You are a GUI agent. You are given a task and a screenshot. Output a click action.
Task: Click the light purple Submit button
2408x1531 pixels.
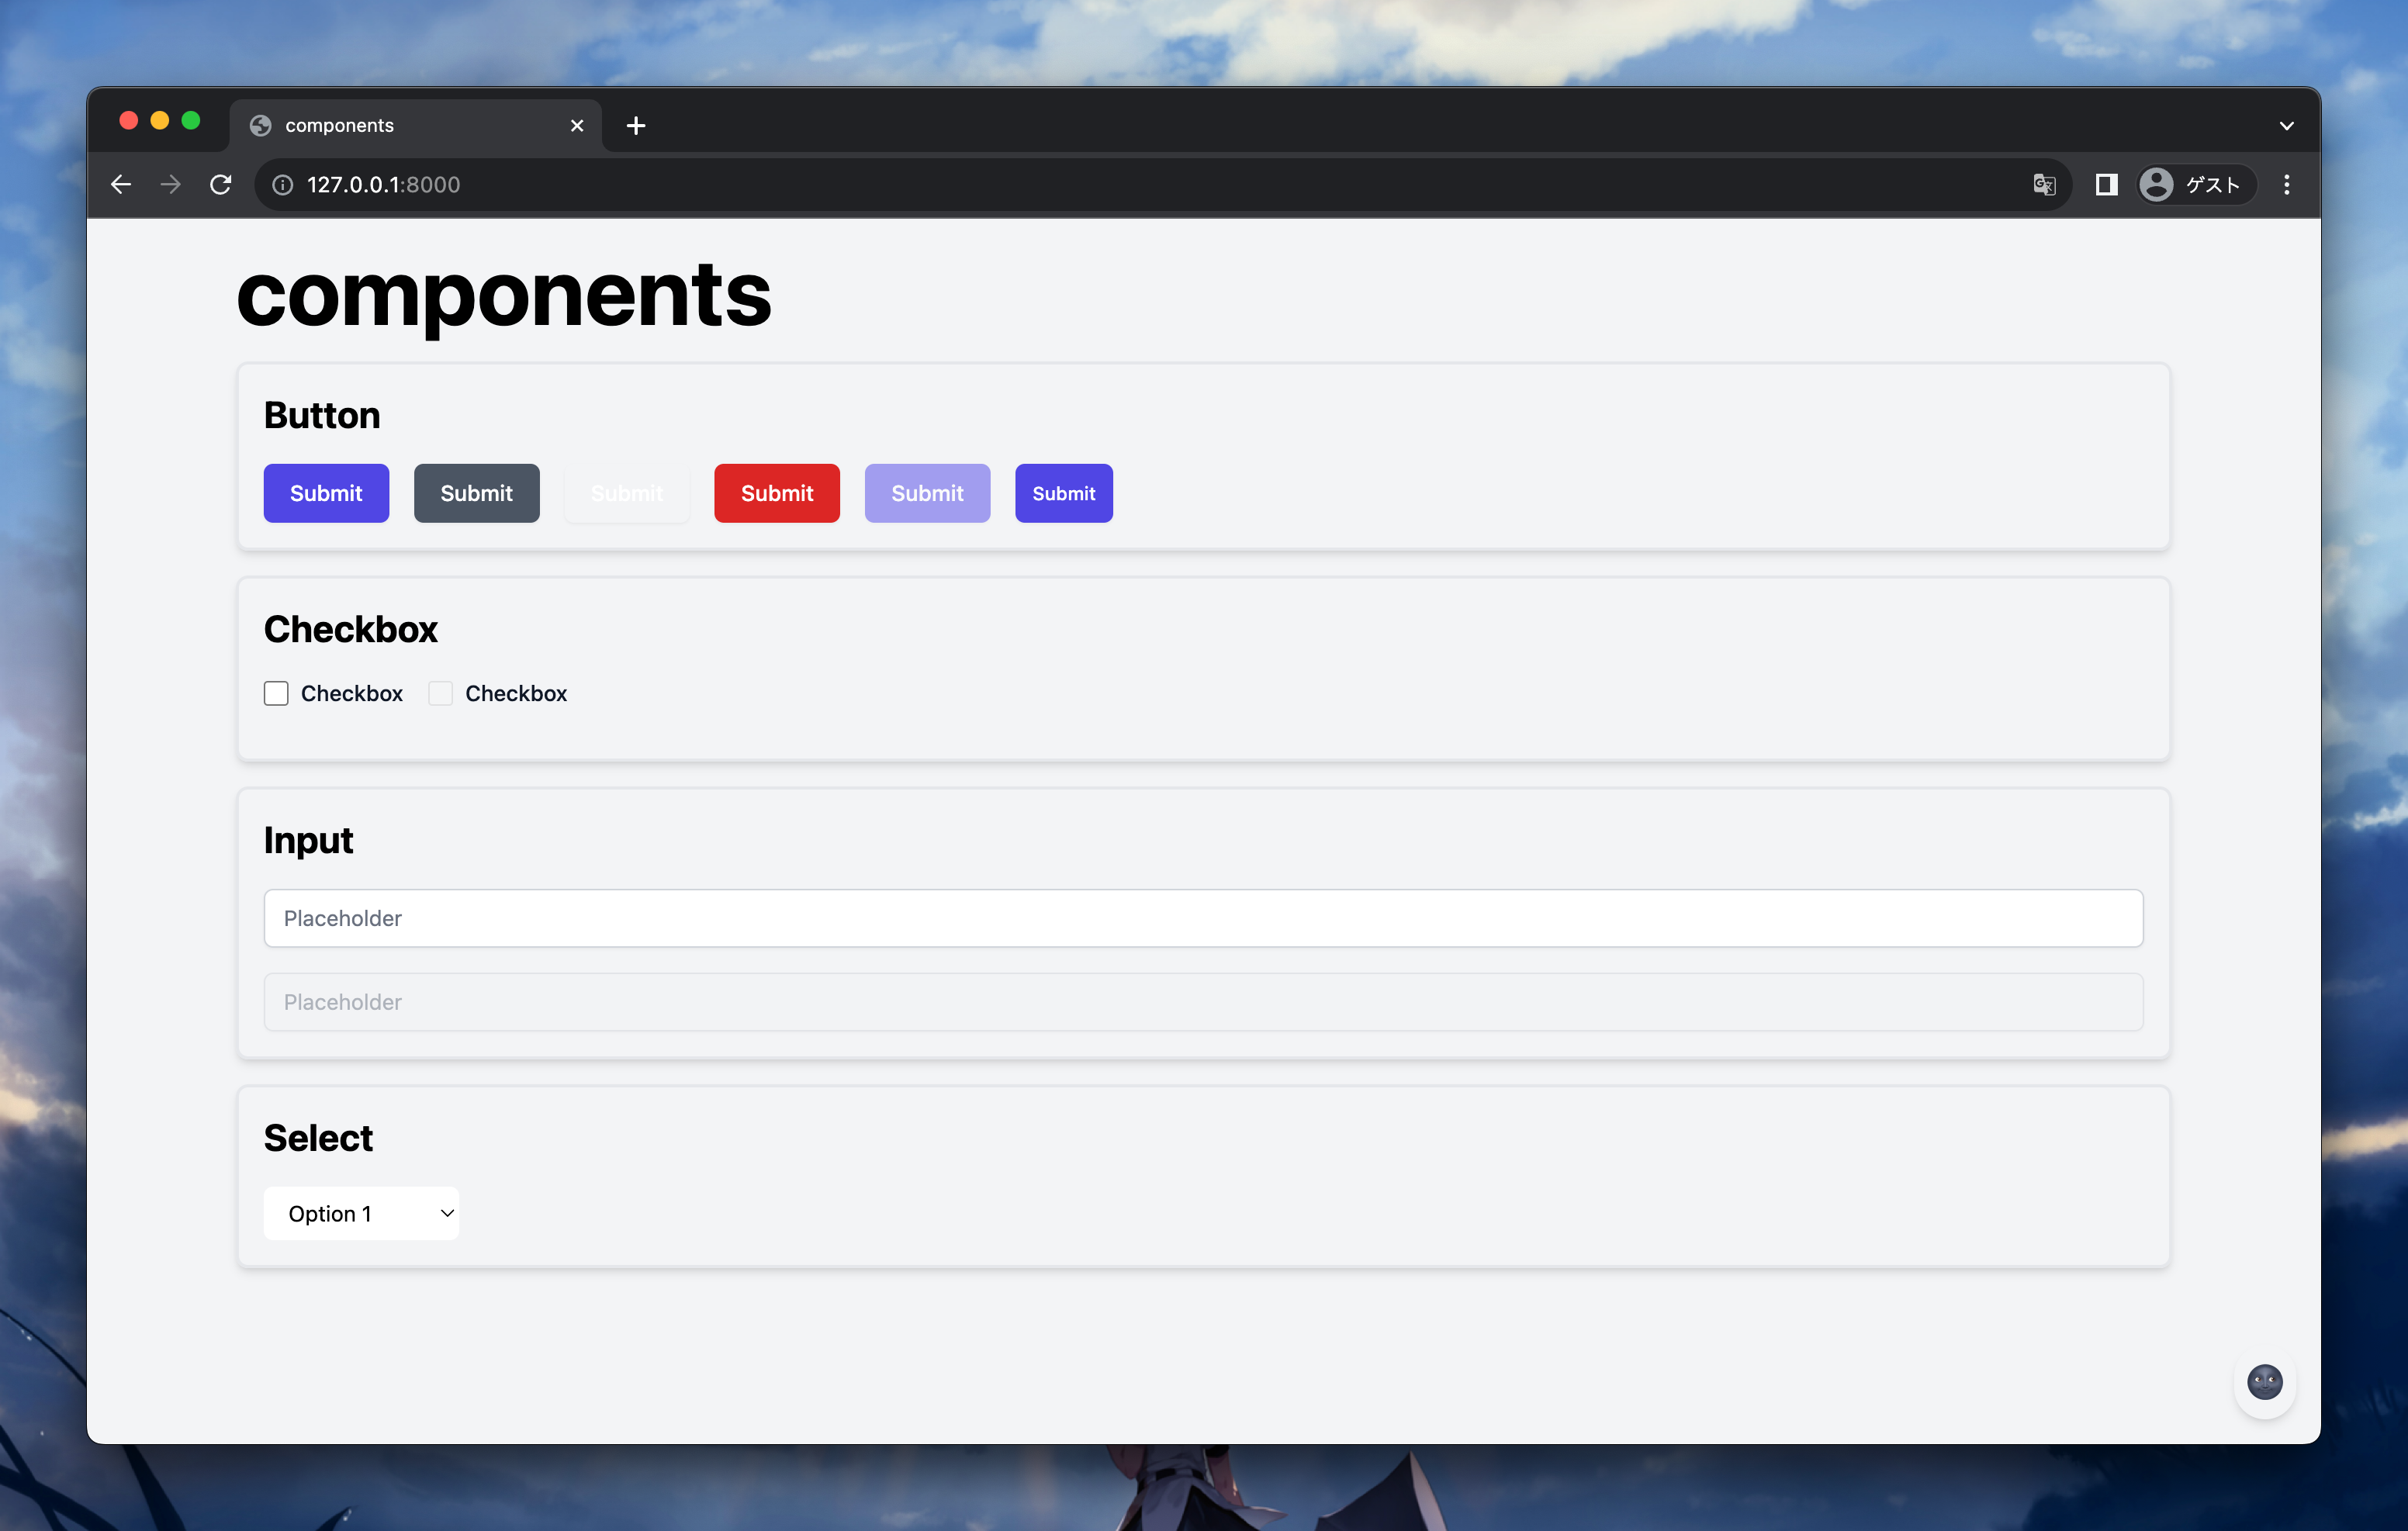pos(926,493)
